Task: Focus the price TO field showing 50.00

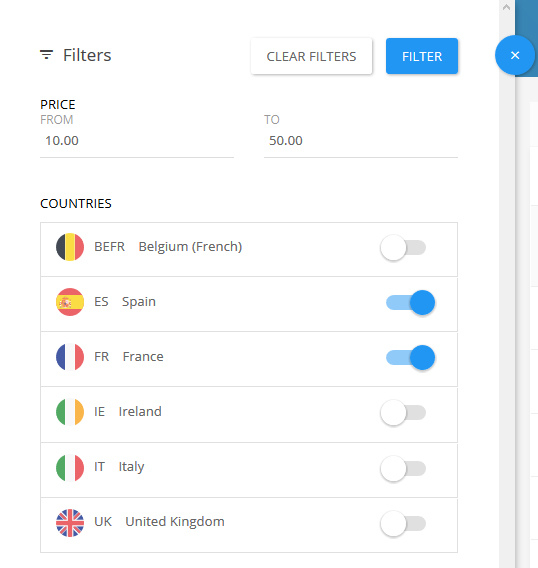Action: pos(361,141)
